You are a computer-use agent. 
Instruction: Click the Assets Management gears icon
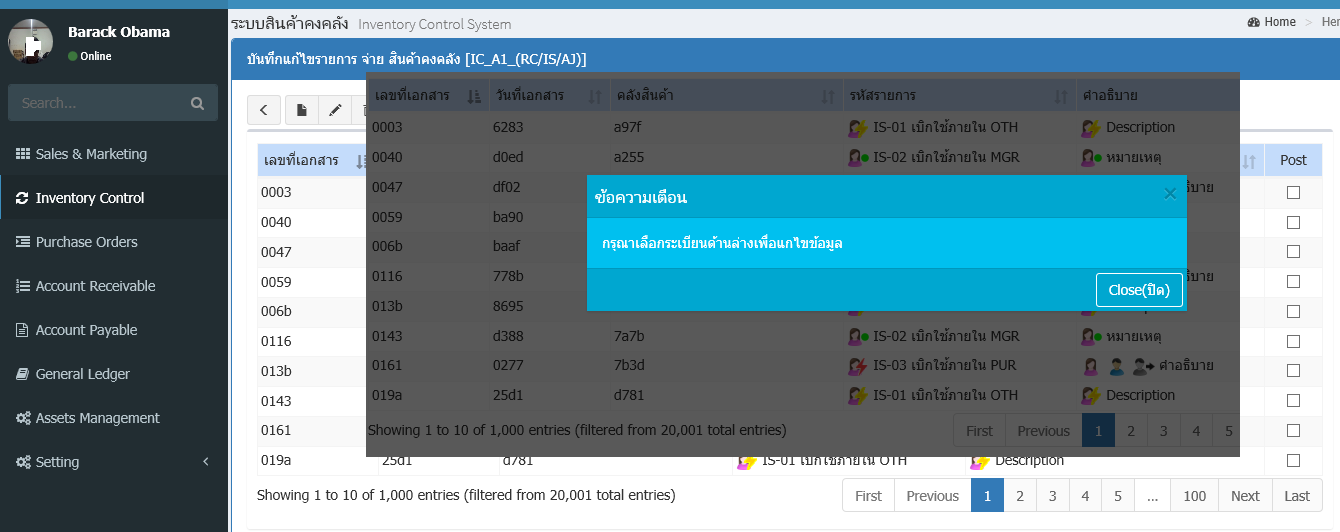pyautogui.click(x=23, y=418)
